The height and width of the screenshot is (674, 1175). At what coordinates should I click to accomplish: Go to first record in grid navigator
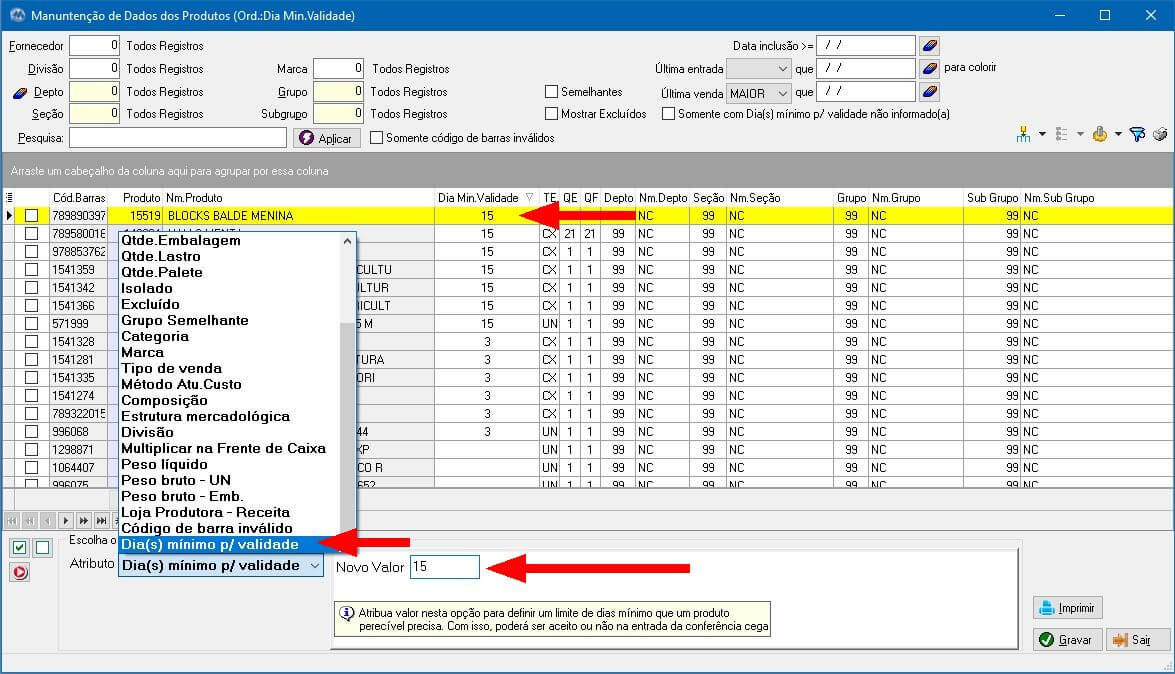point(12,520)
